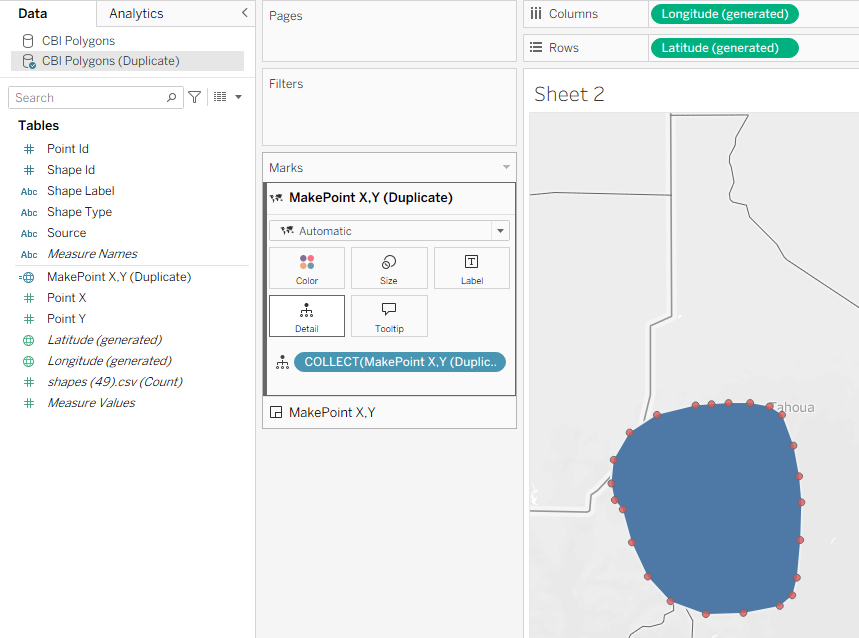Screen dimensions: 859x638
Task: Open the Color mark card
Action: [306, 268]
